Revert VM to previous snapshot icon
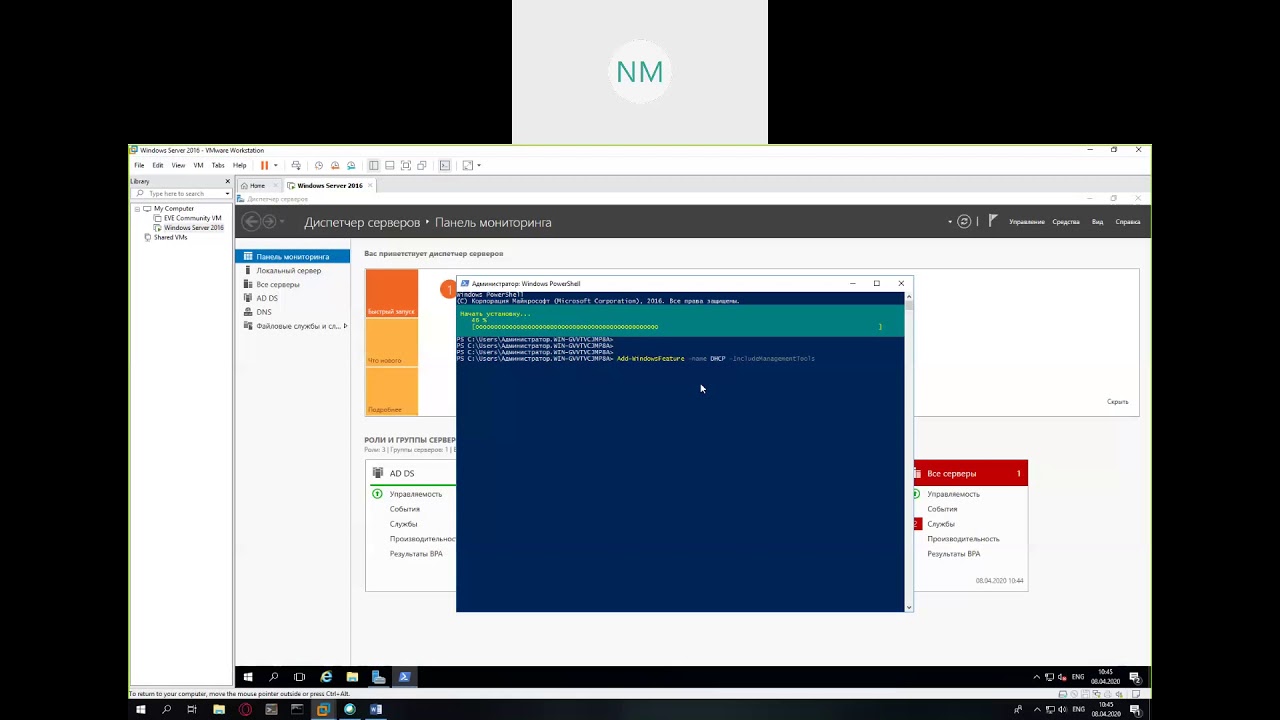 (335, 165)
